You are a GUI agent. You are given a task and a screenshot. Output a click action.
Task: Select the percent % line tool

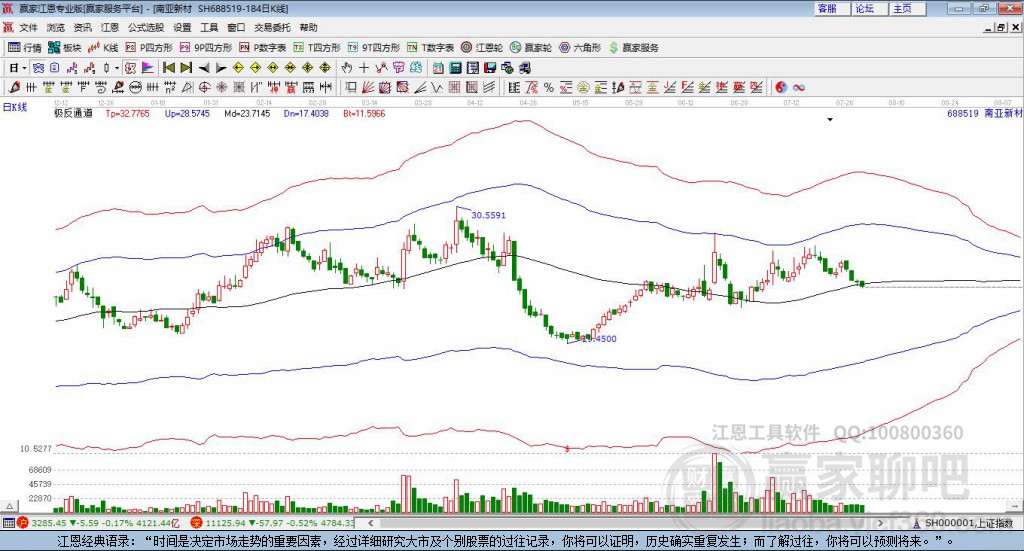point(549,87)
